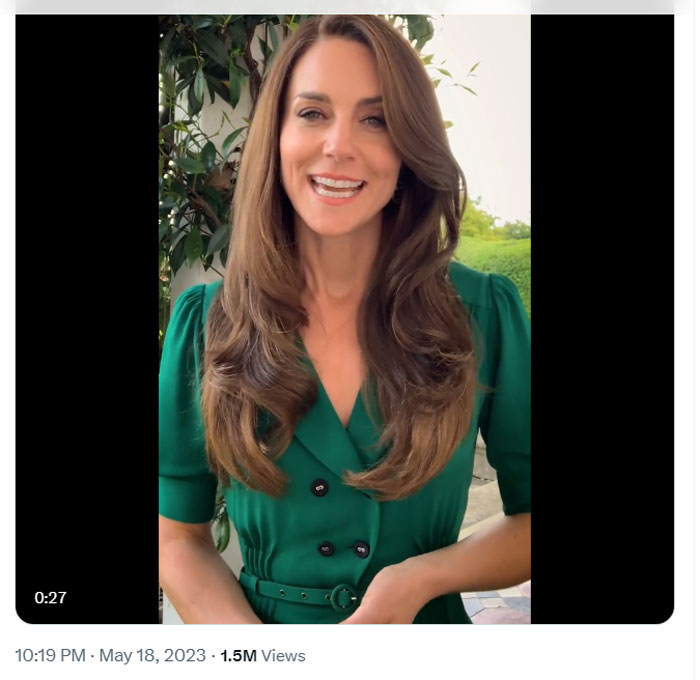Click the pair of black buttons above the belt

[x=343, y=549]
